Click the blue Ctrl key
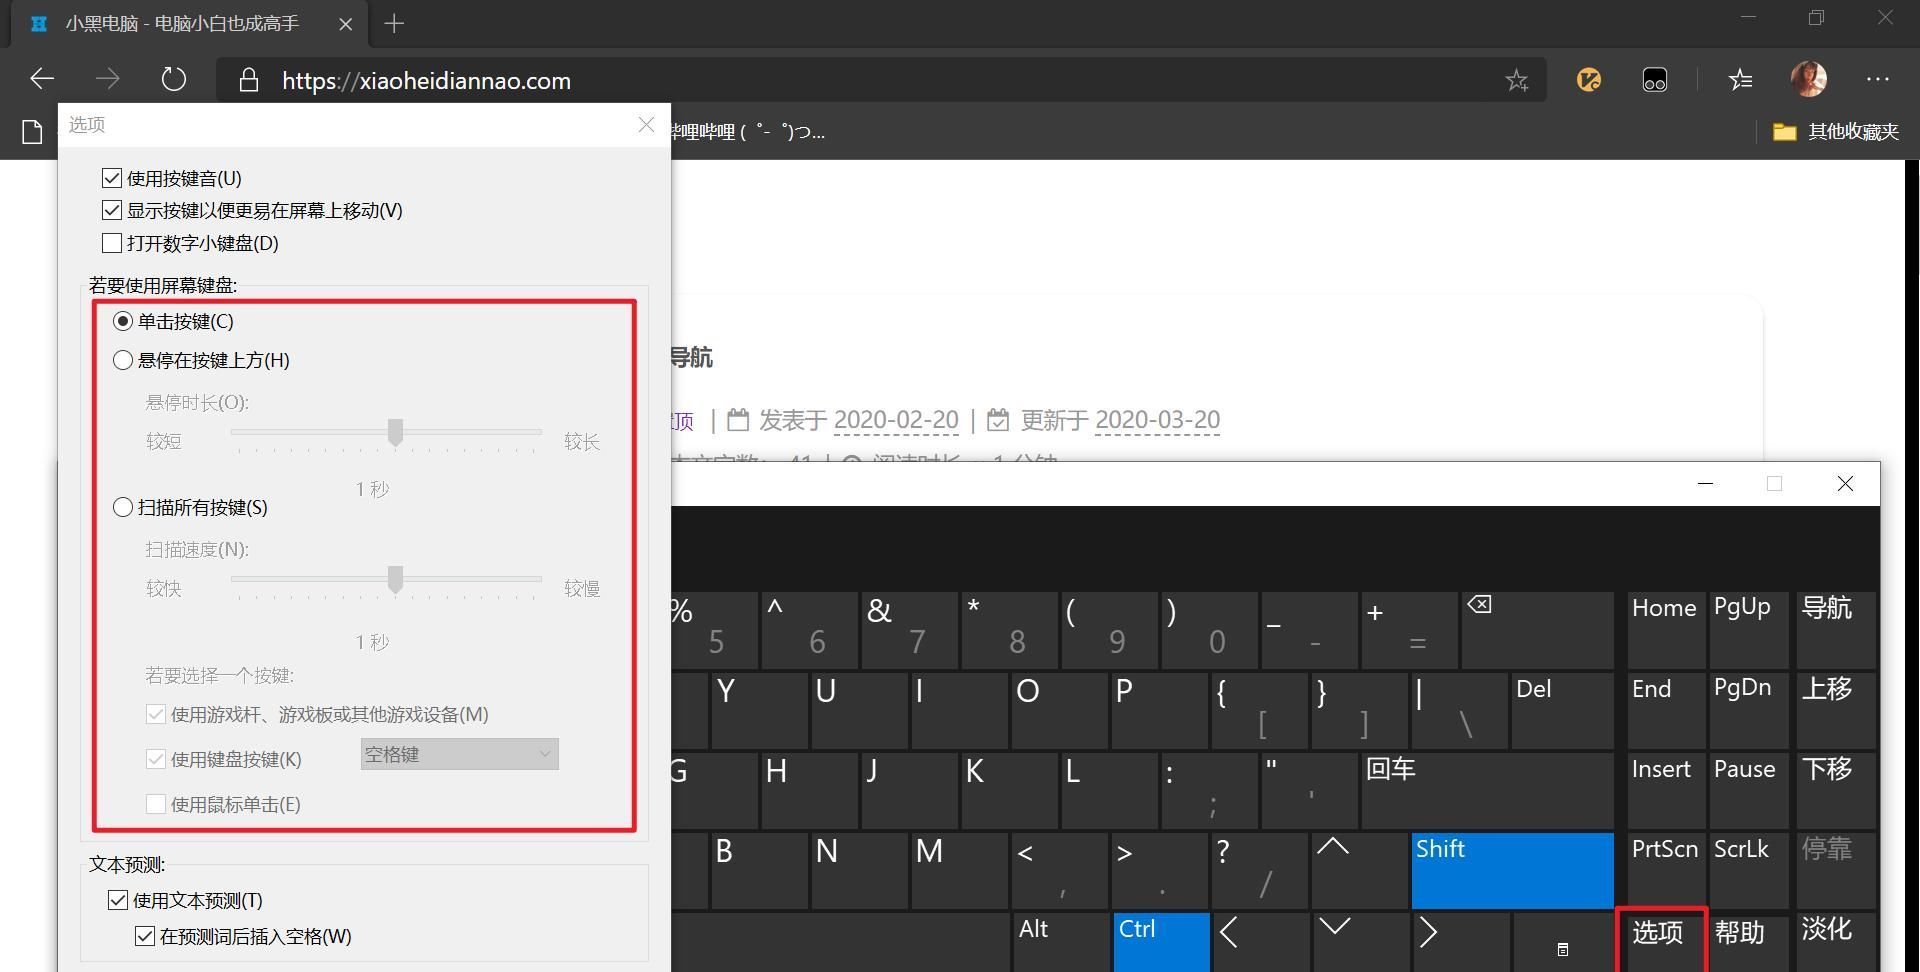 (1161, 942)
